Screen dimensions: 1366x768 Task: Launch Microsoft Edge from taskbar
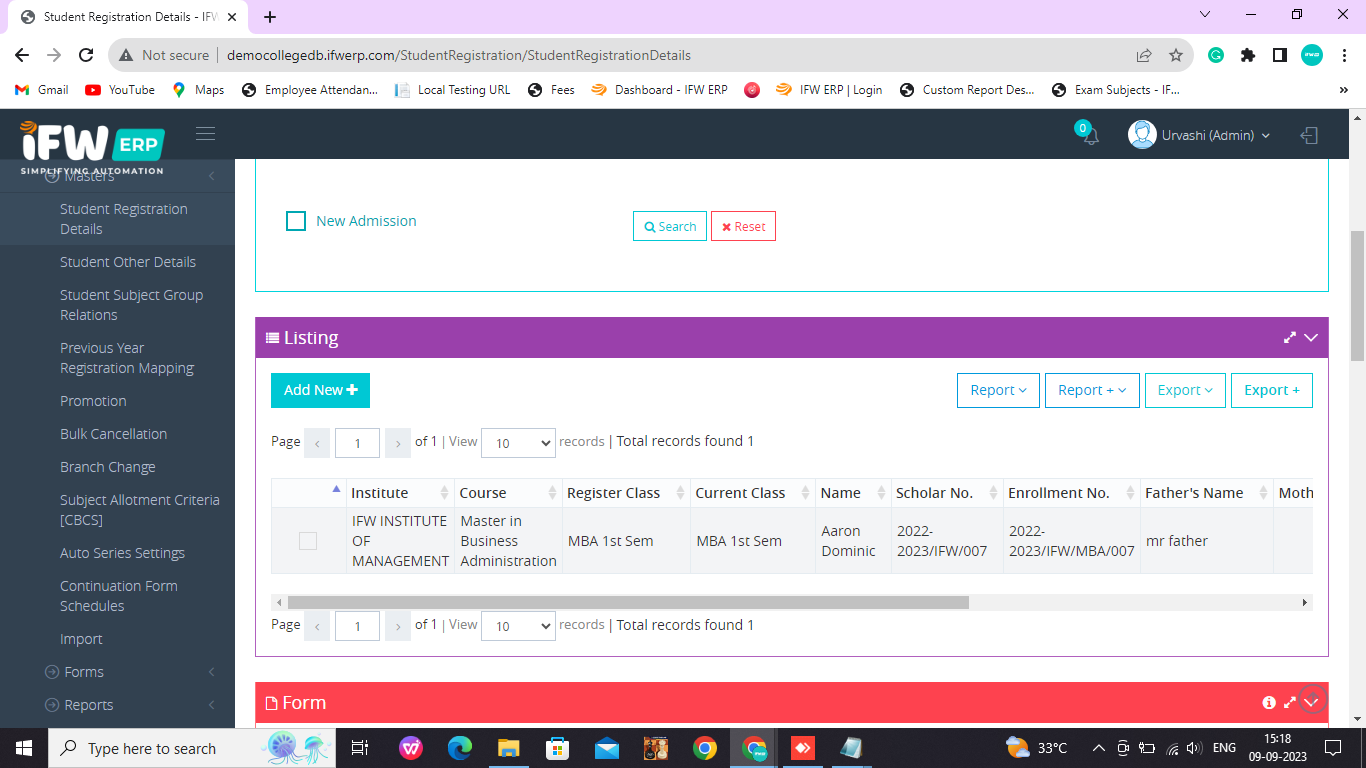tap(460, 748)
